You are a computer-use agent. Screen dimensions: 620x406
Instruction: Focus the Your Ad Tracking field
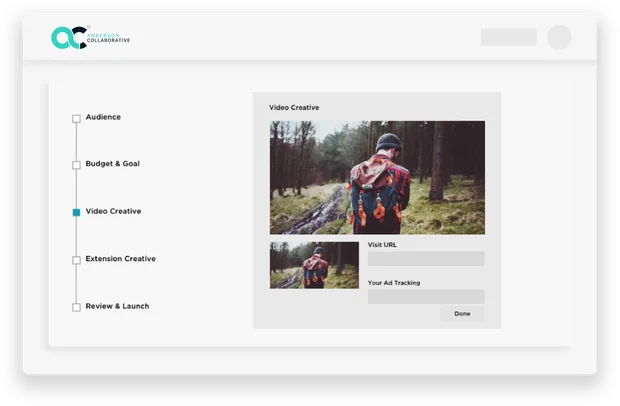pos(426,296)
